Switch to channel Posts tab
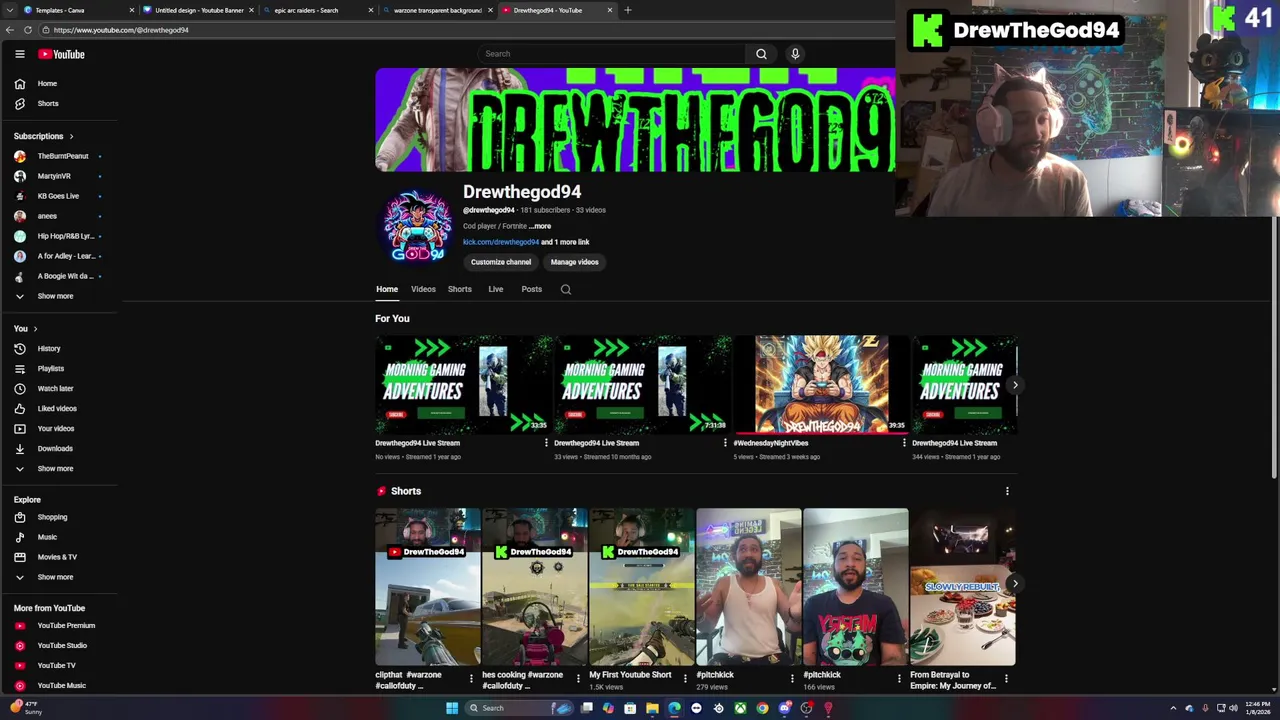This screenshot has height=720, width=1280. tap(531, 290)
